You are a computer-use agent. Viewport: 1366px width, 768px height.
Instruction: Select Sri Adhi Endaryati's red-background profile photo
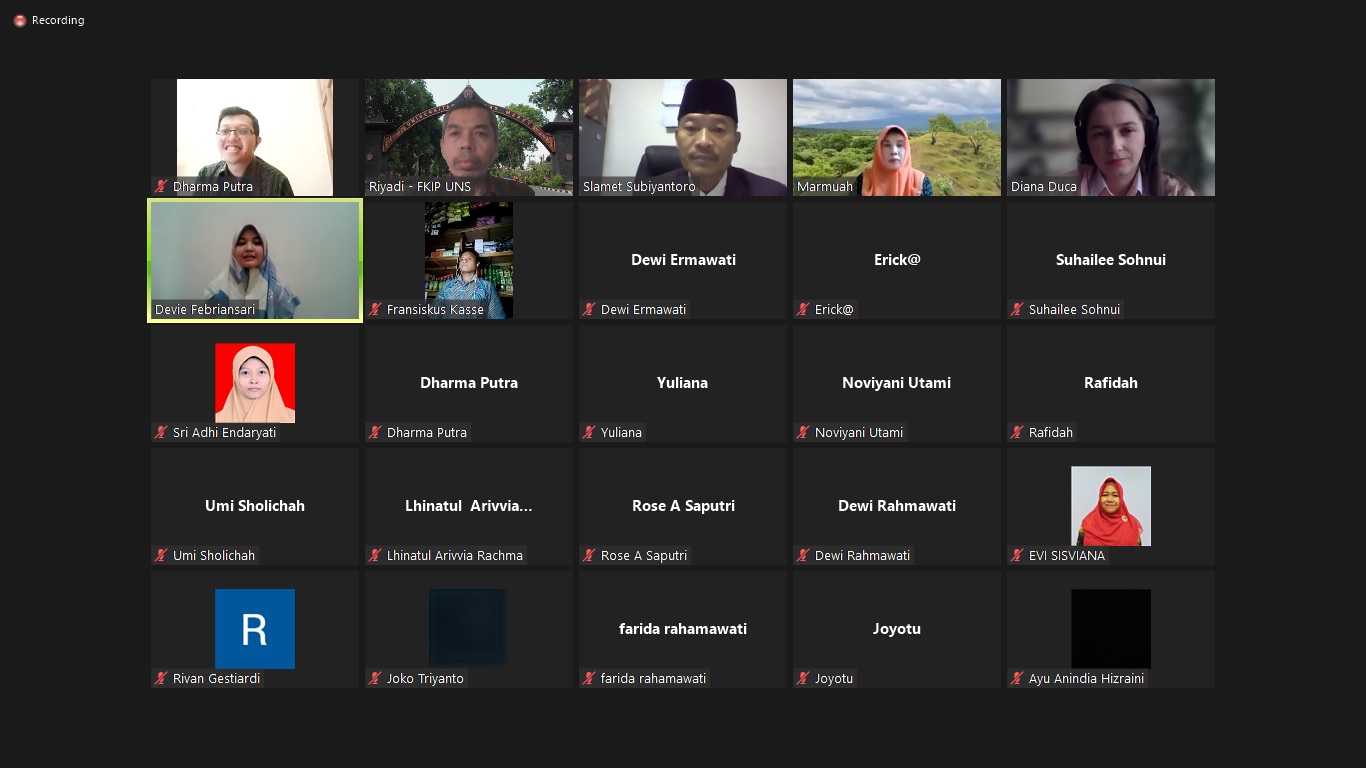pyautogui.click(x=255, y=383)
